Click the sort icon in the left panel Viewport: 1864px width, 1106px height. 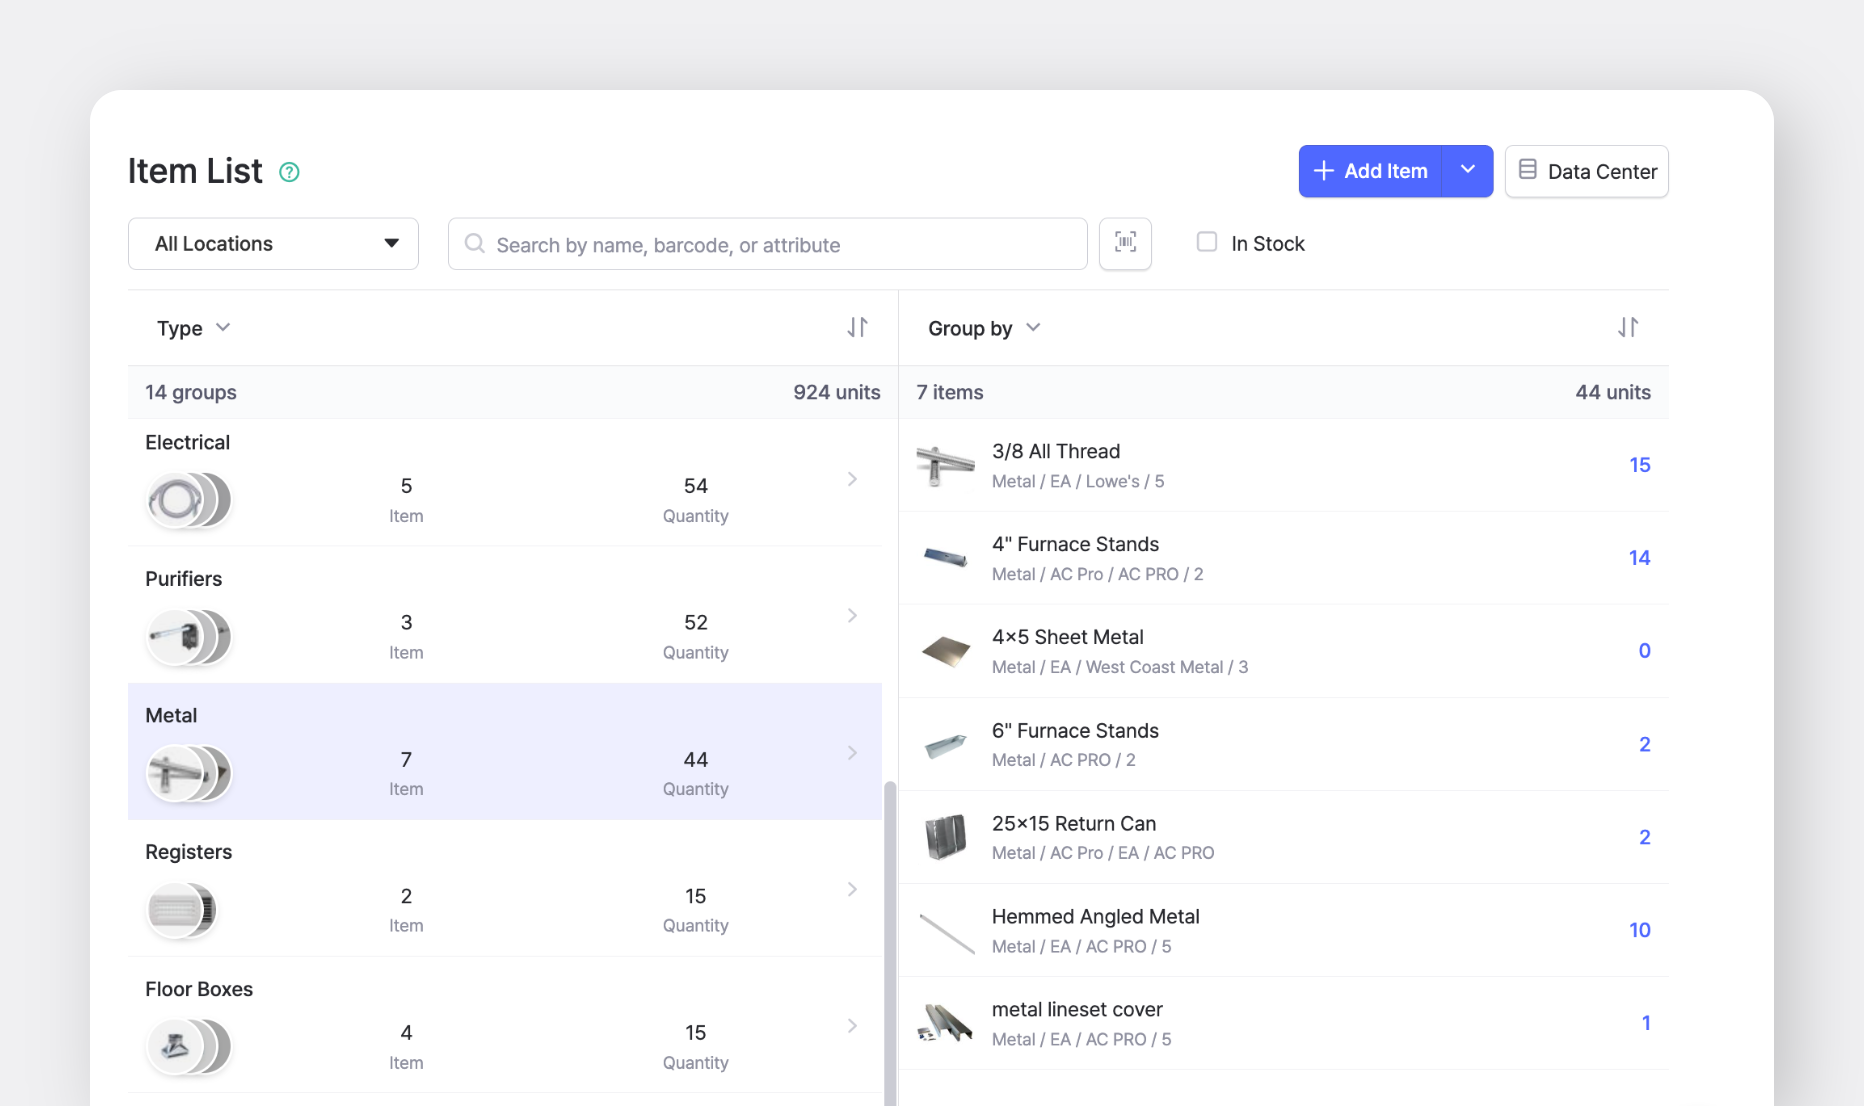(x=857, y=327)
